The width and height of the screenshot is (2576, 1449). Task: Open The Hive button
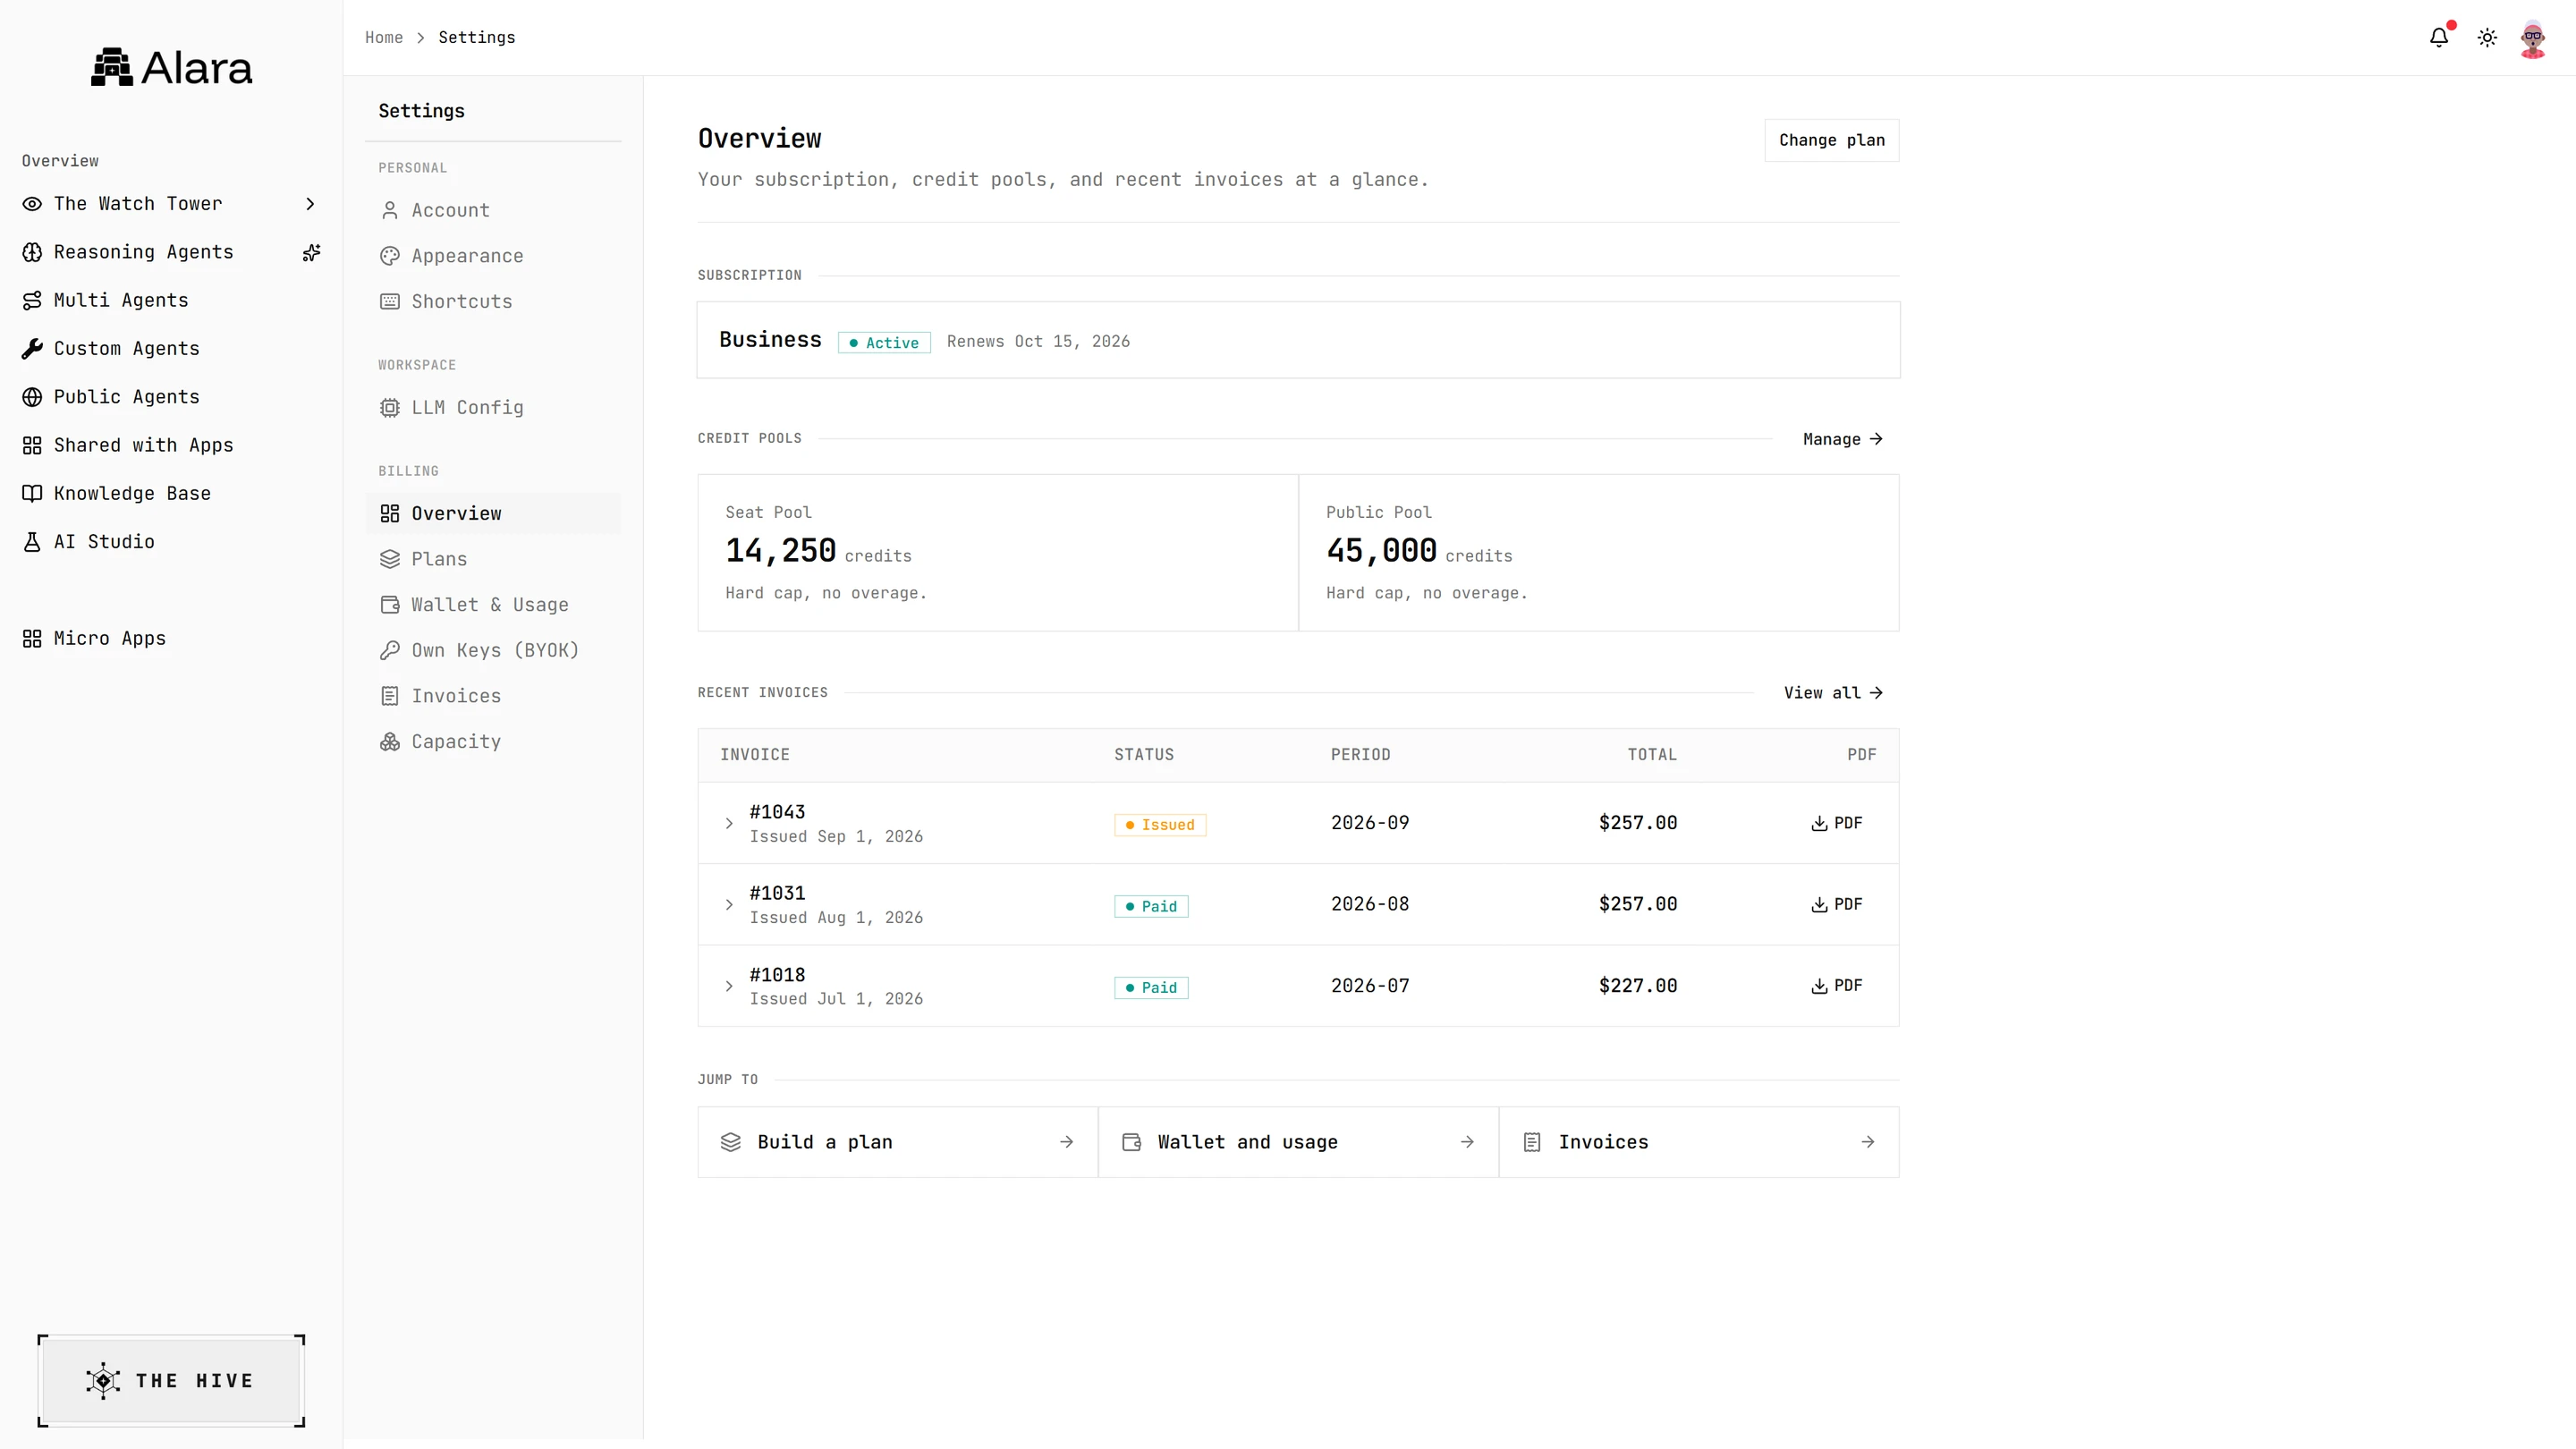tap(171, 1380)
